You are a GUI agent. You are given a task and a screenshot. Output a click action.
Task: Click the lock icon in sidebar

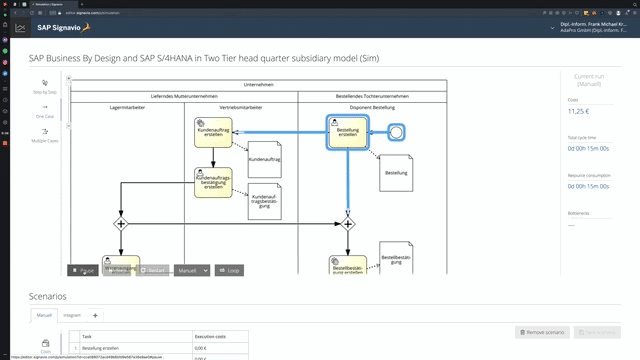5,25
